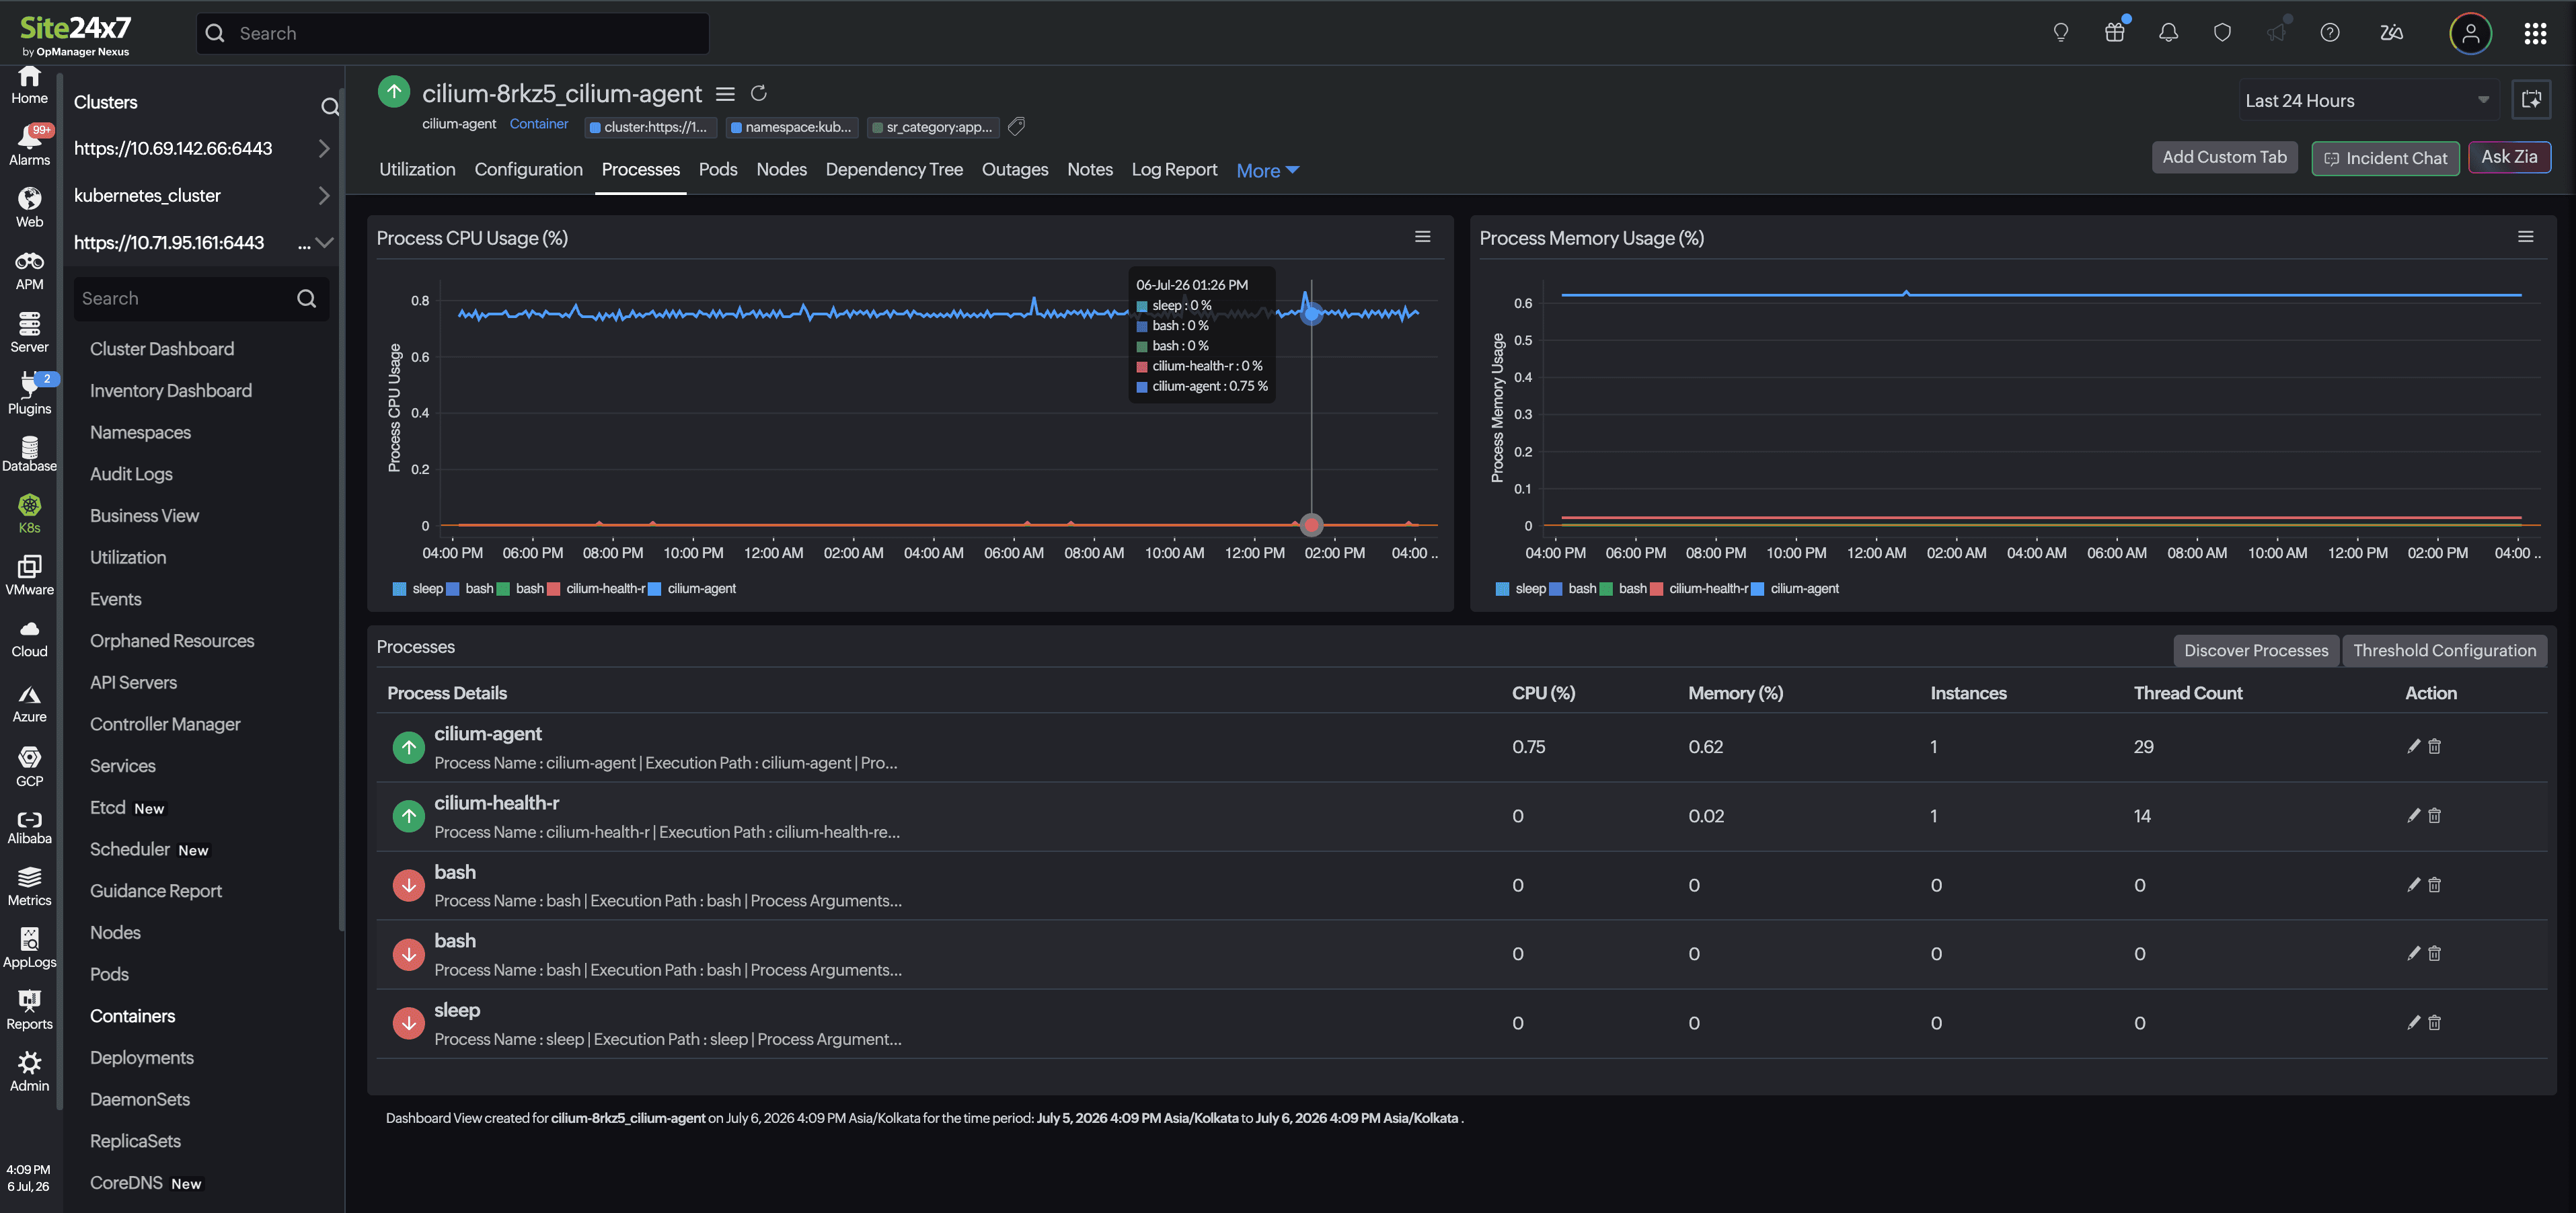Screen dimensions: 2576x1213
Task: Refresh the cilium-agent monitor with the reload icon
Action: pos(759,93)
